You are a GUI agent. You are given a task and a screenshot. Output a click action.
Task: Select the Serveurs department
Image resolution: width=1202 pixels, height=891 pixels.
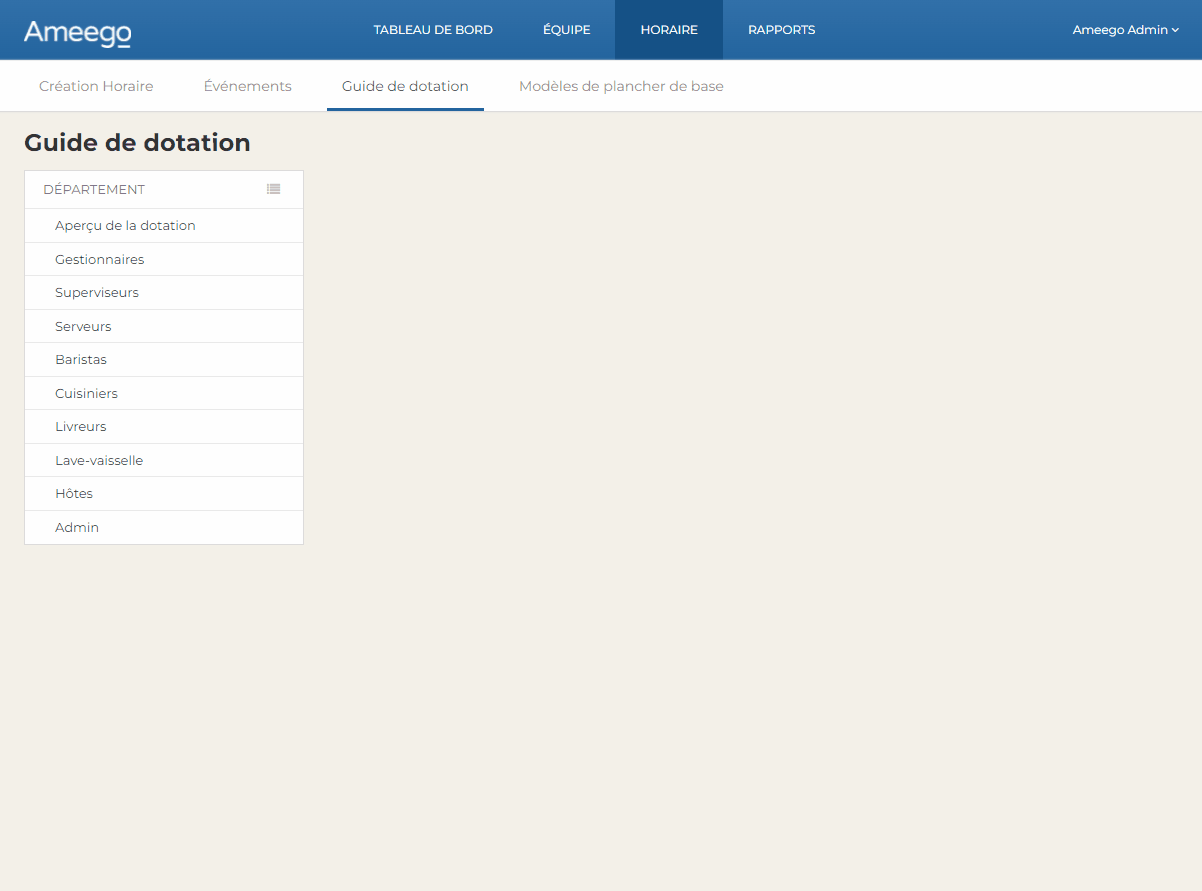click(83, 327)
